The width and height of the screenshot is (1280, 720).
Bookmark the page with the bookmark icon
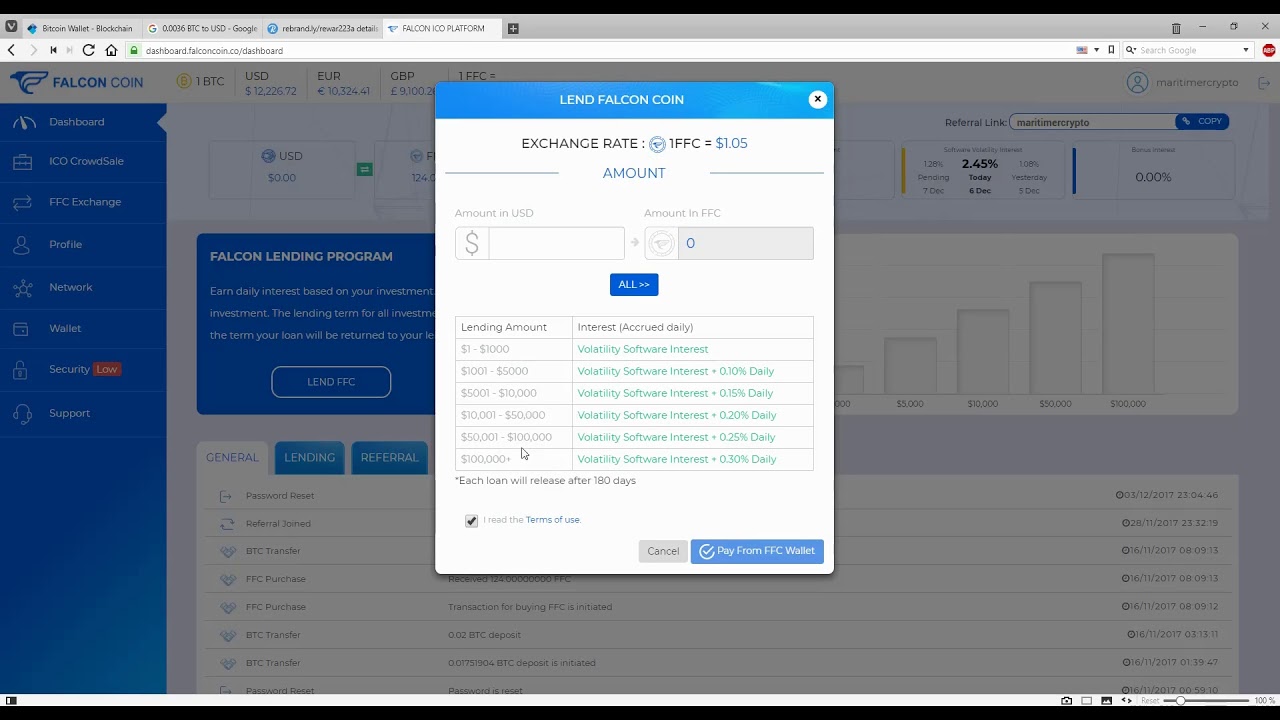pyautogui.click(x=1111, y=50)
